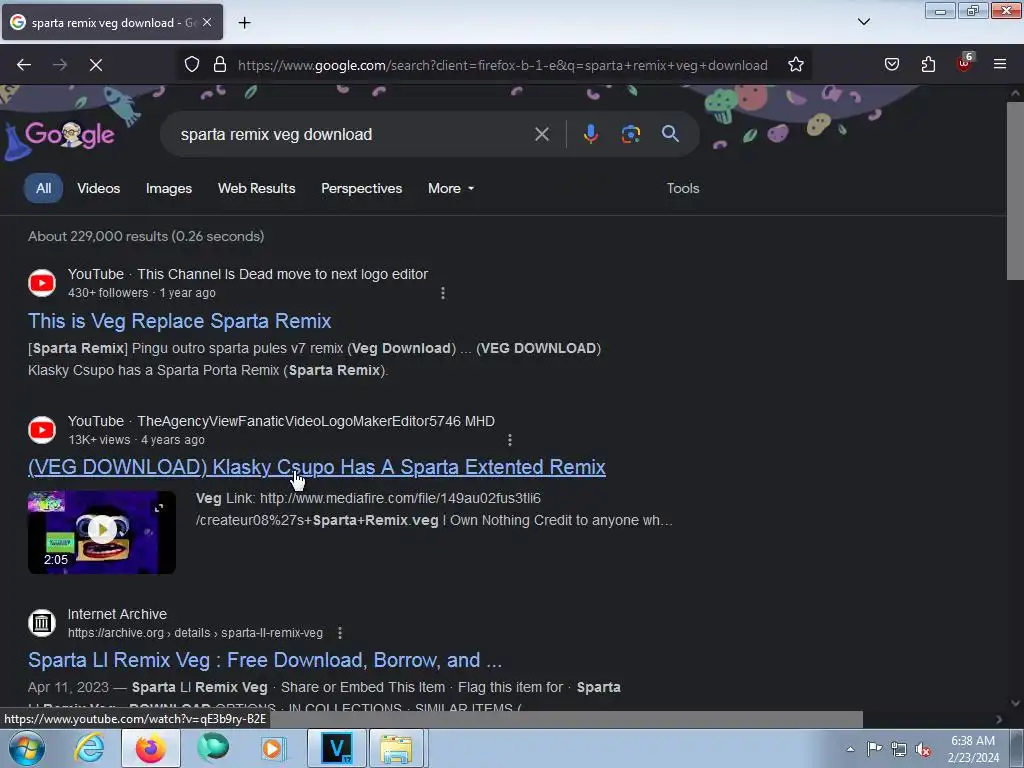The height and width of the screenshot is (768, 1024).
Task: Click the About 229,000 results text
Action: 146,236
